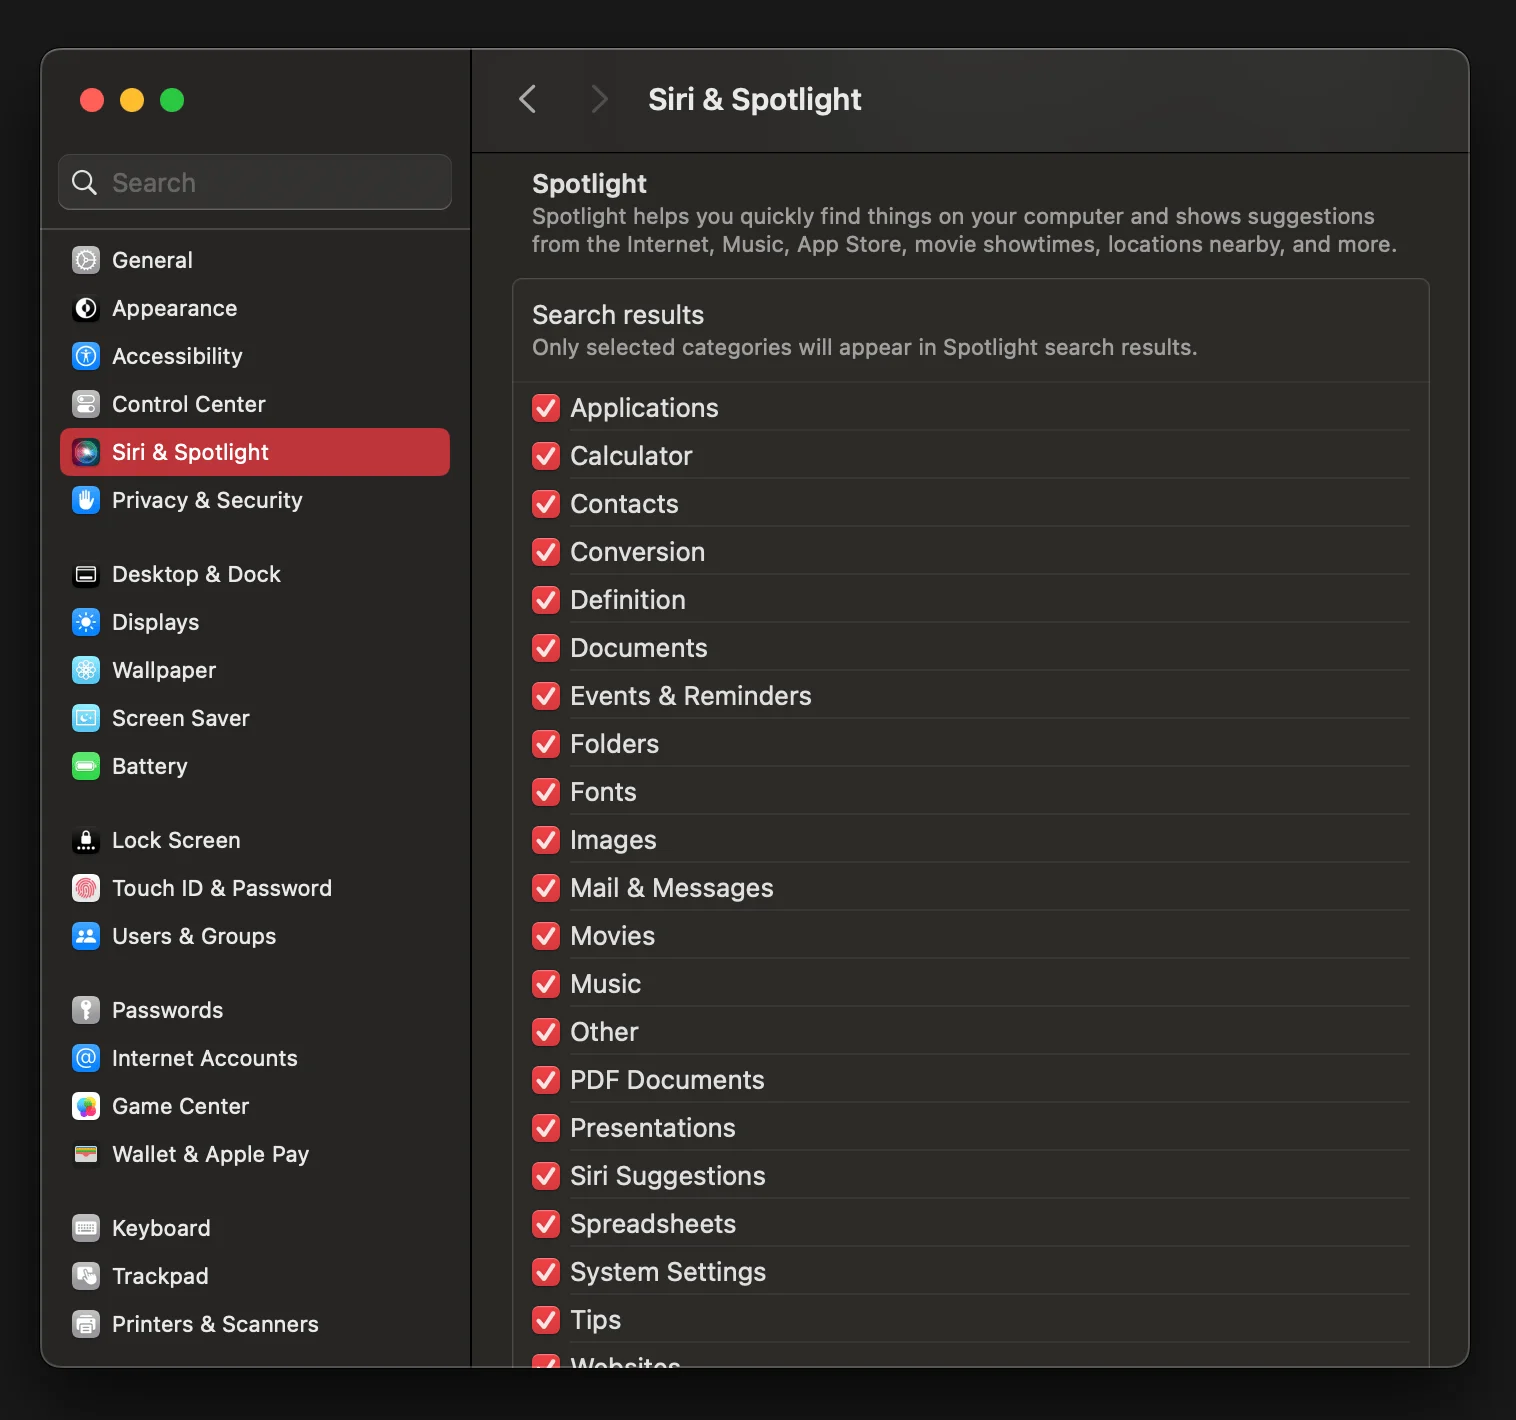This screenshot has height=1420, width=1516.
Task: Disable Siri Suggestions in search results
Action: point(546,1176)
